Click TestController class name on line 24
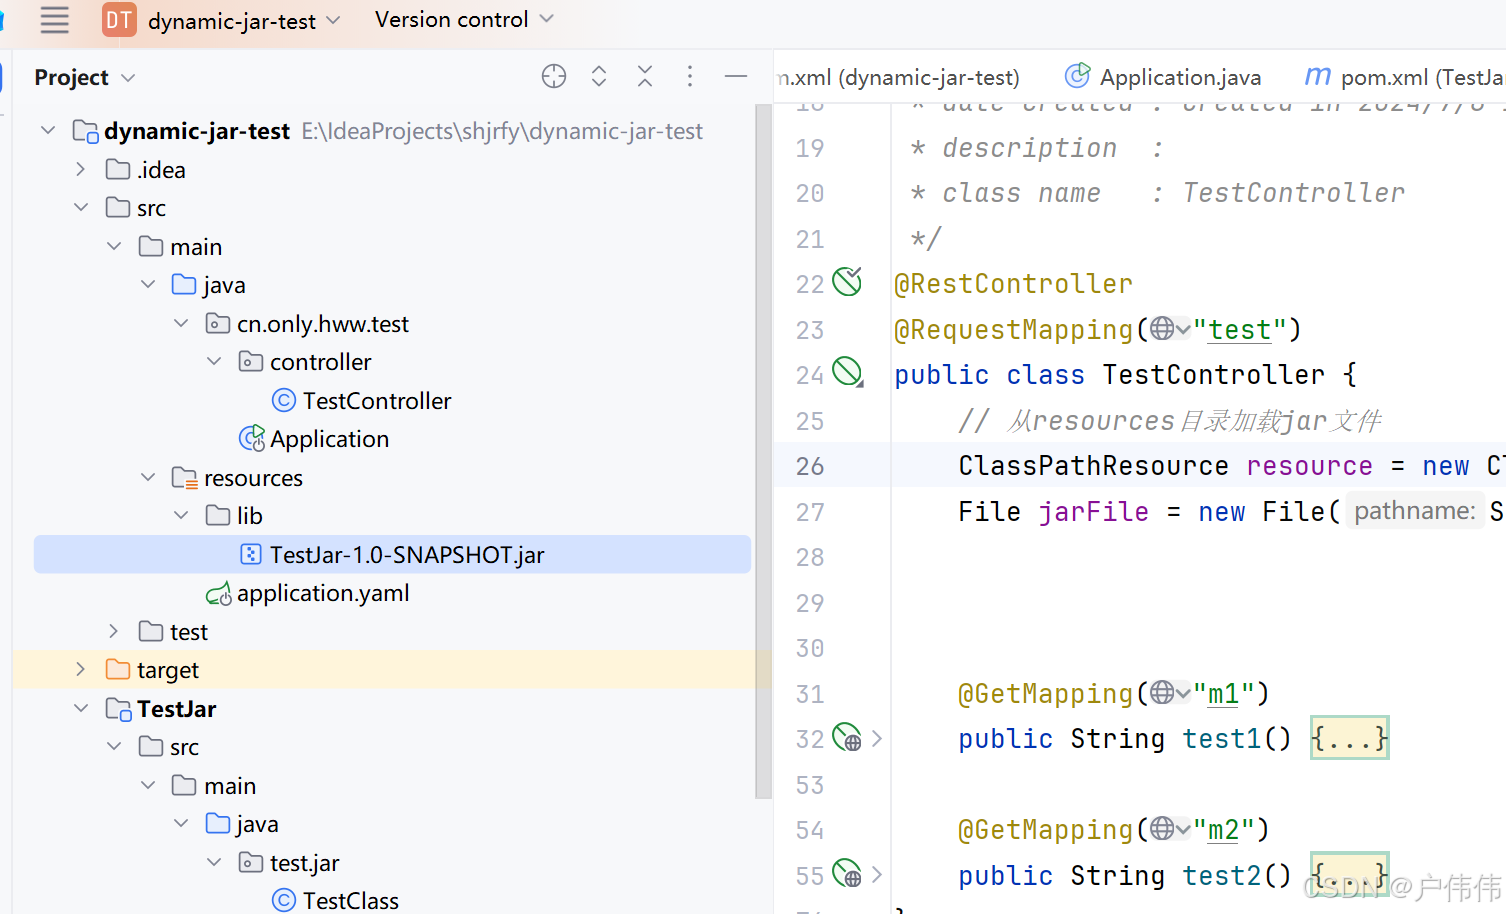Screen dimensions: 1506x914 [x=1213, y=375]
